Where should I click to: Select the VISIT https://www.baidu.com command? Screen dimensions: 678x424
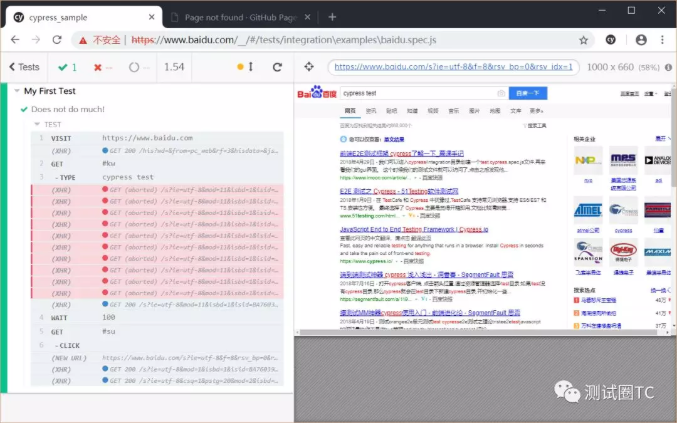pos(157,138)
